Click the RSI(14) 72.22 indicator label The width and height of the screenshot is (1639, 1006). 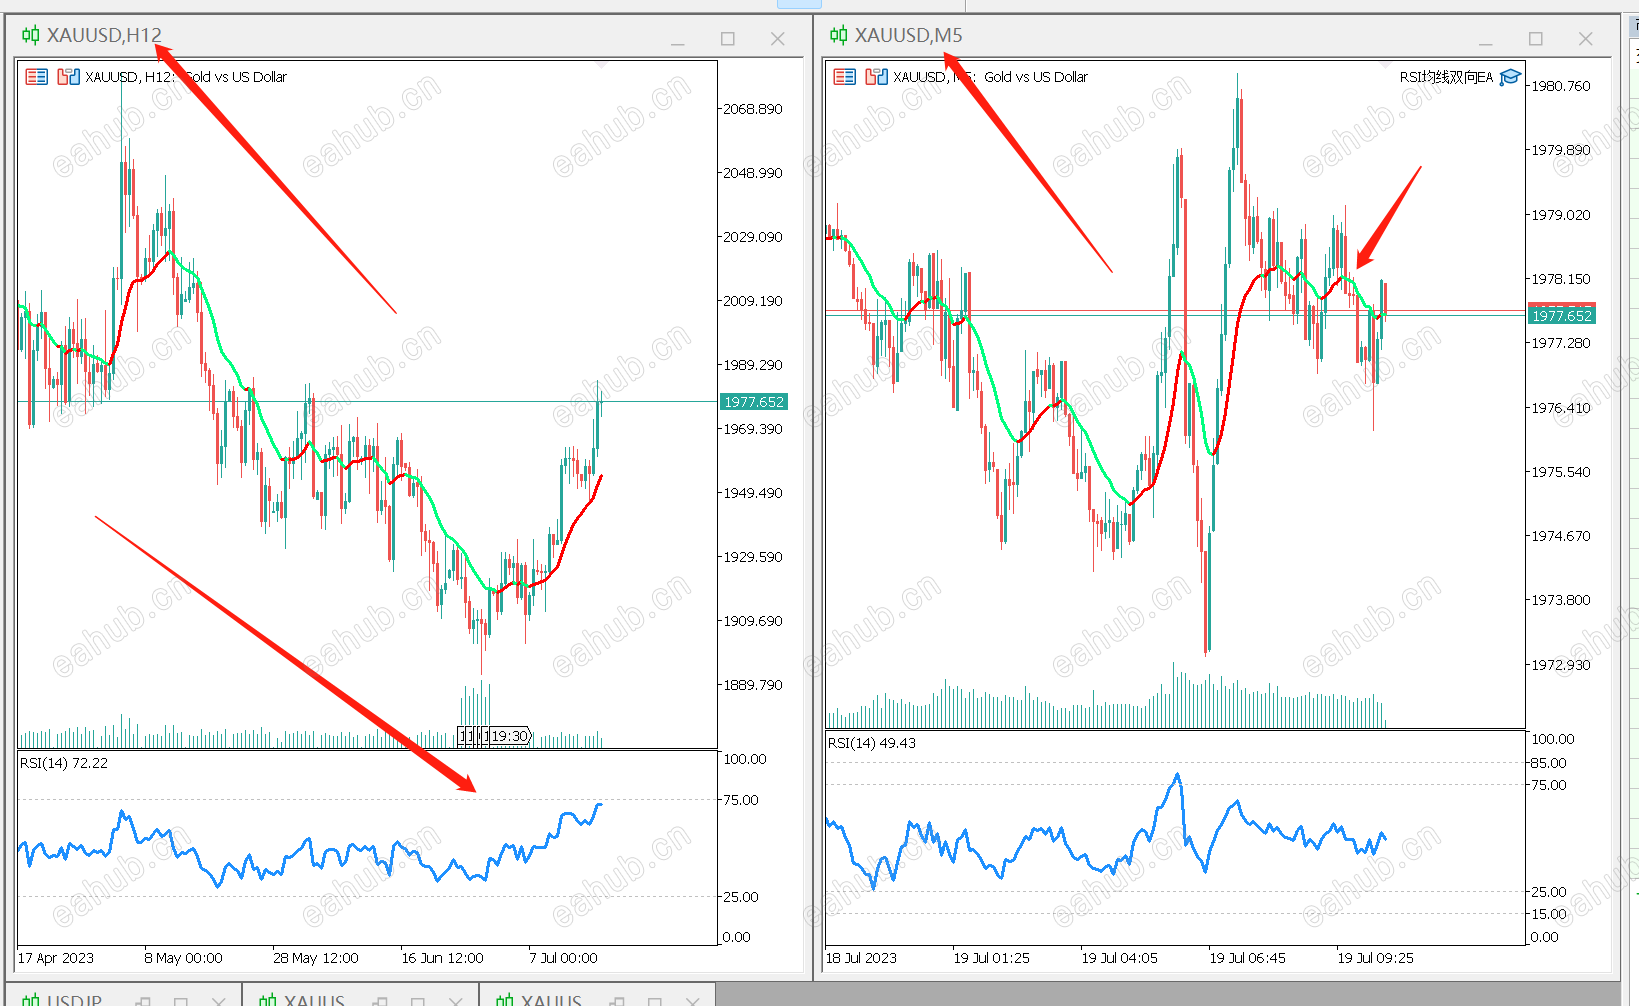click(64, 763)
